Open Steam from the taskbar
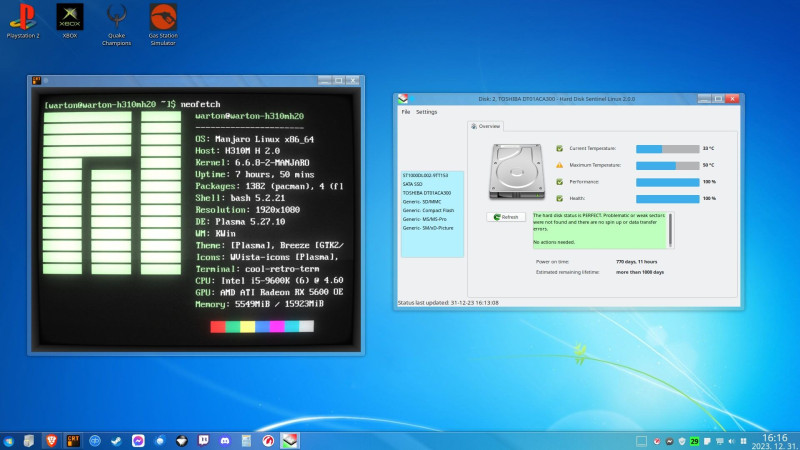The width and height of the screenshot is (800, 450). (x=116, y=440)
